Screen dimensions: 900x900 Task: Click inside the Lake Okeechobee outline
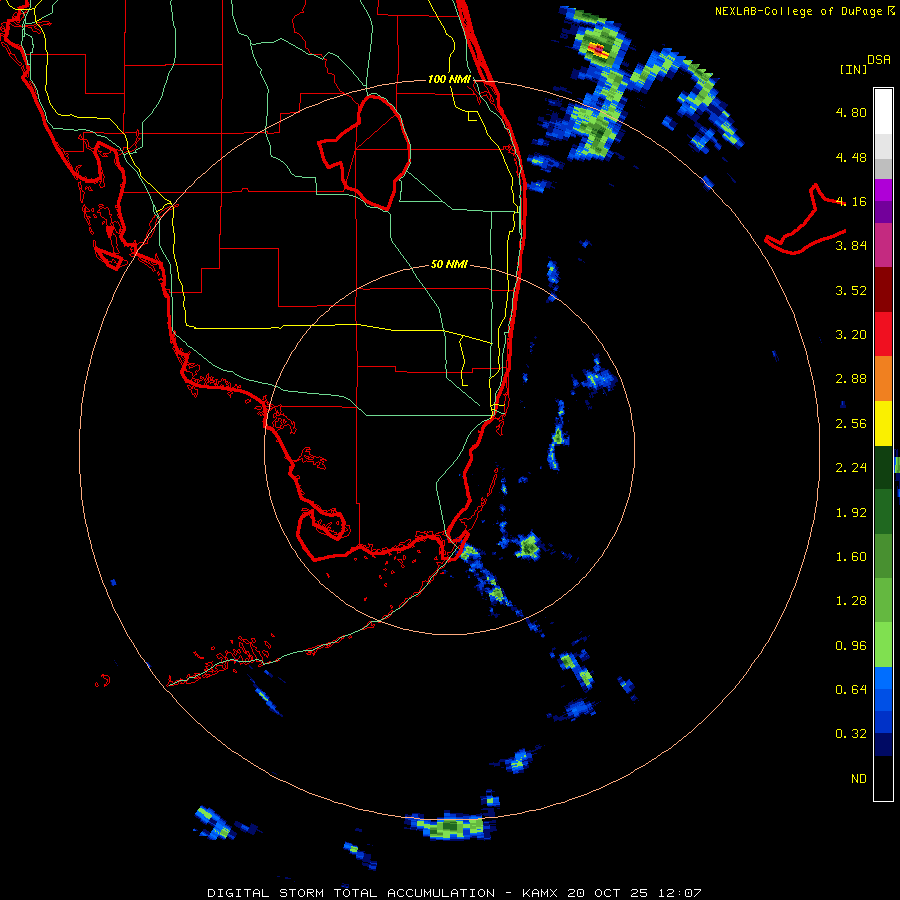[x=373, y=152]
